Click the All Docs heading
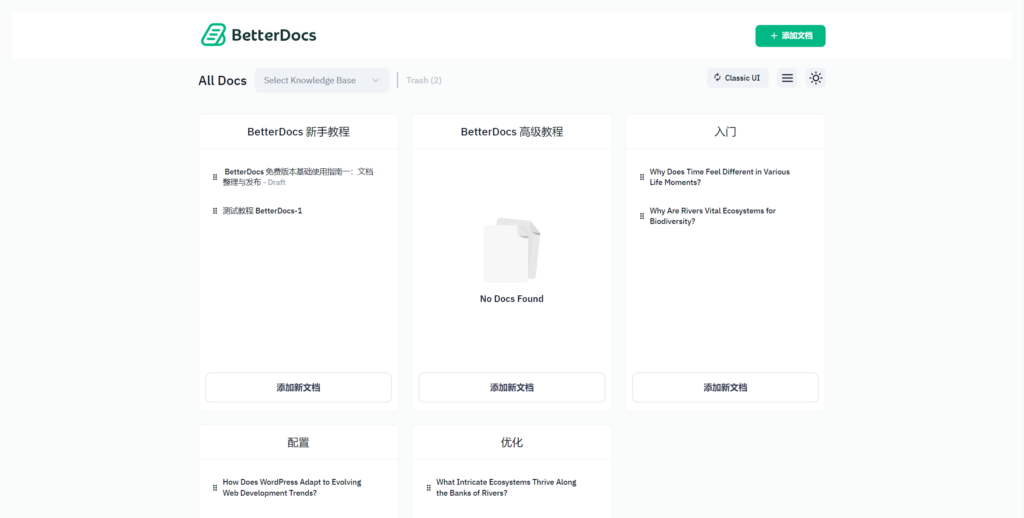Image resolution: width=1024 pixels, height=518 pixels. click(x=223, y=80)
